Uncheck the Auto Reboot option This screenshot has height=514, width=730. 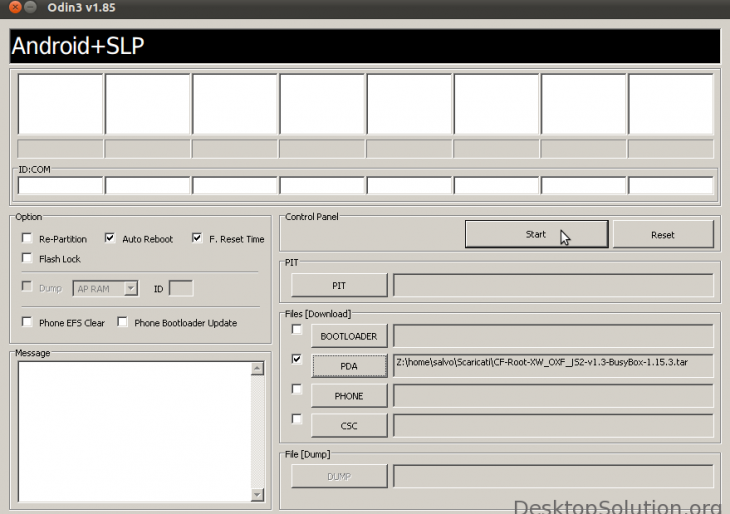110,239
